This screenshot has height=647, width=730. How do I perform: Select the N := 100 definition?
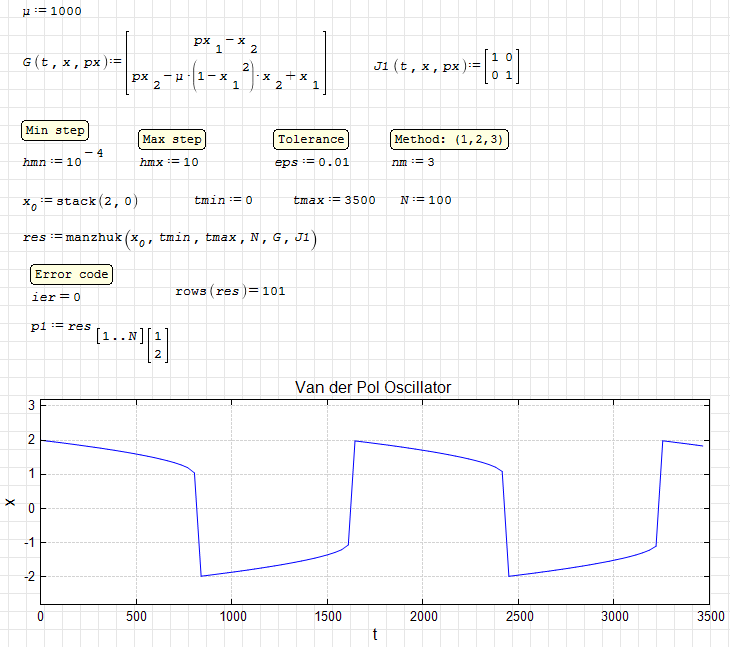click(426, 200)
